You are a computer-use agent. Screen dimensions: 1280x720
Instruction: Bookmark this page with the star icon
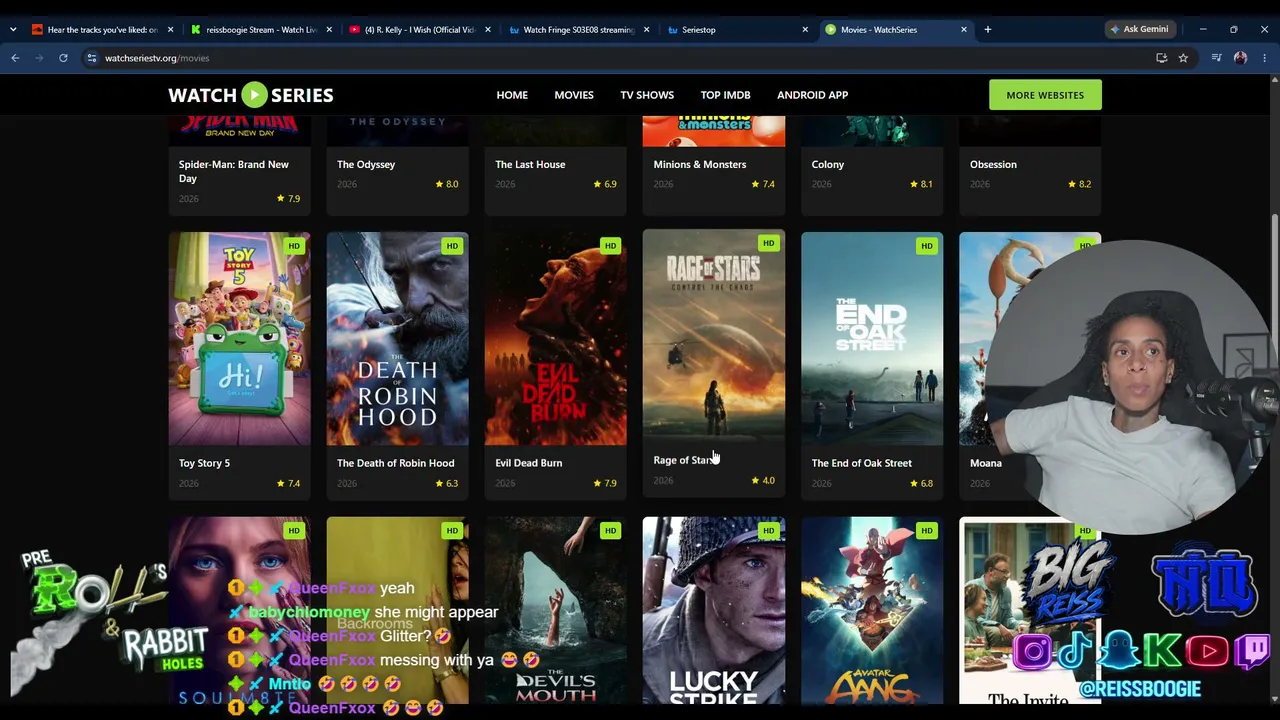pos(1183,58)
